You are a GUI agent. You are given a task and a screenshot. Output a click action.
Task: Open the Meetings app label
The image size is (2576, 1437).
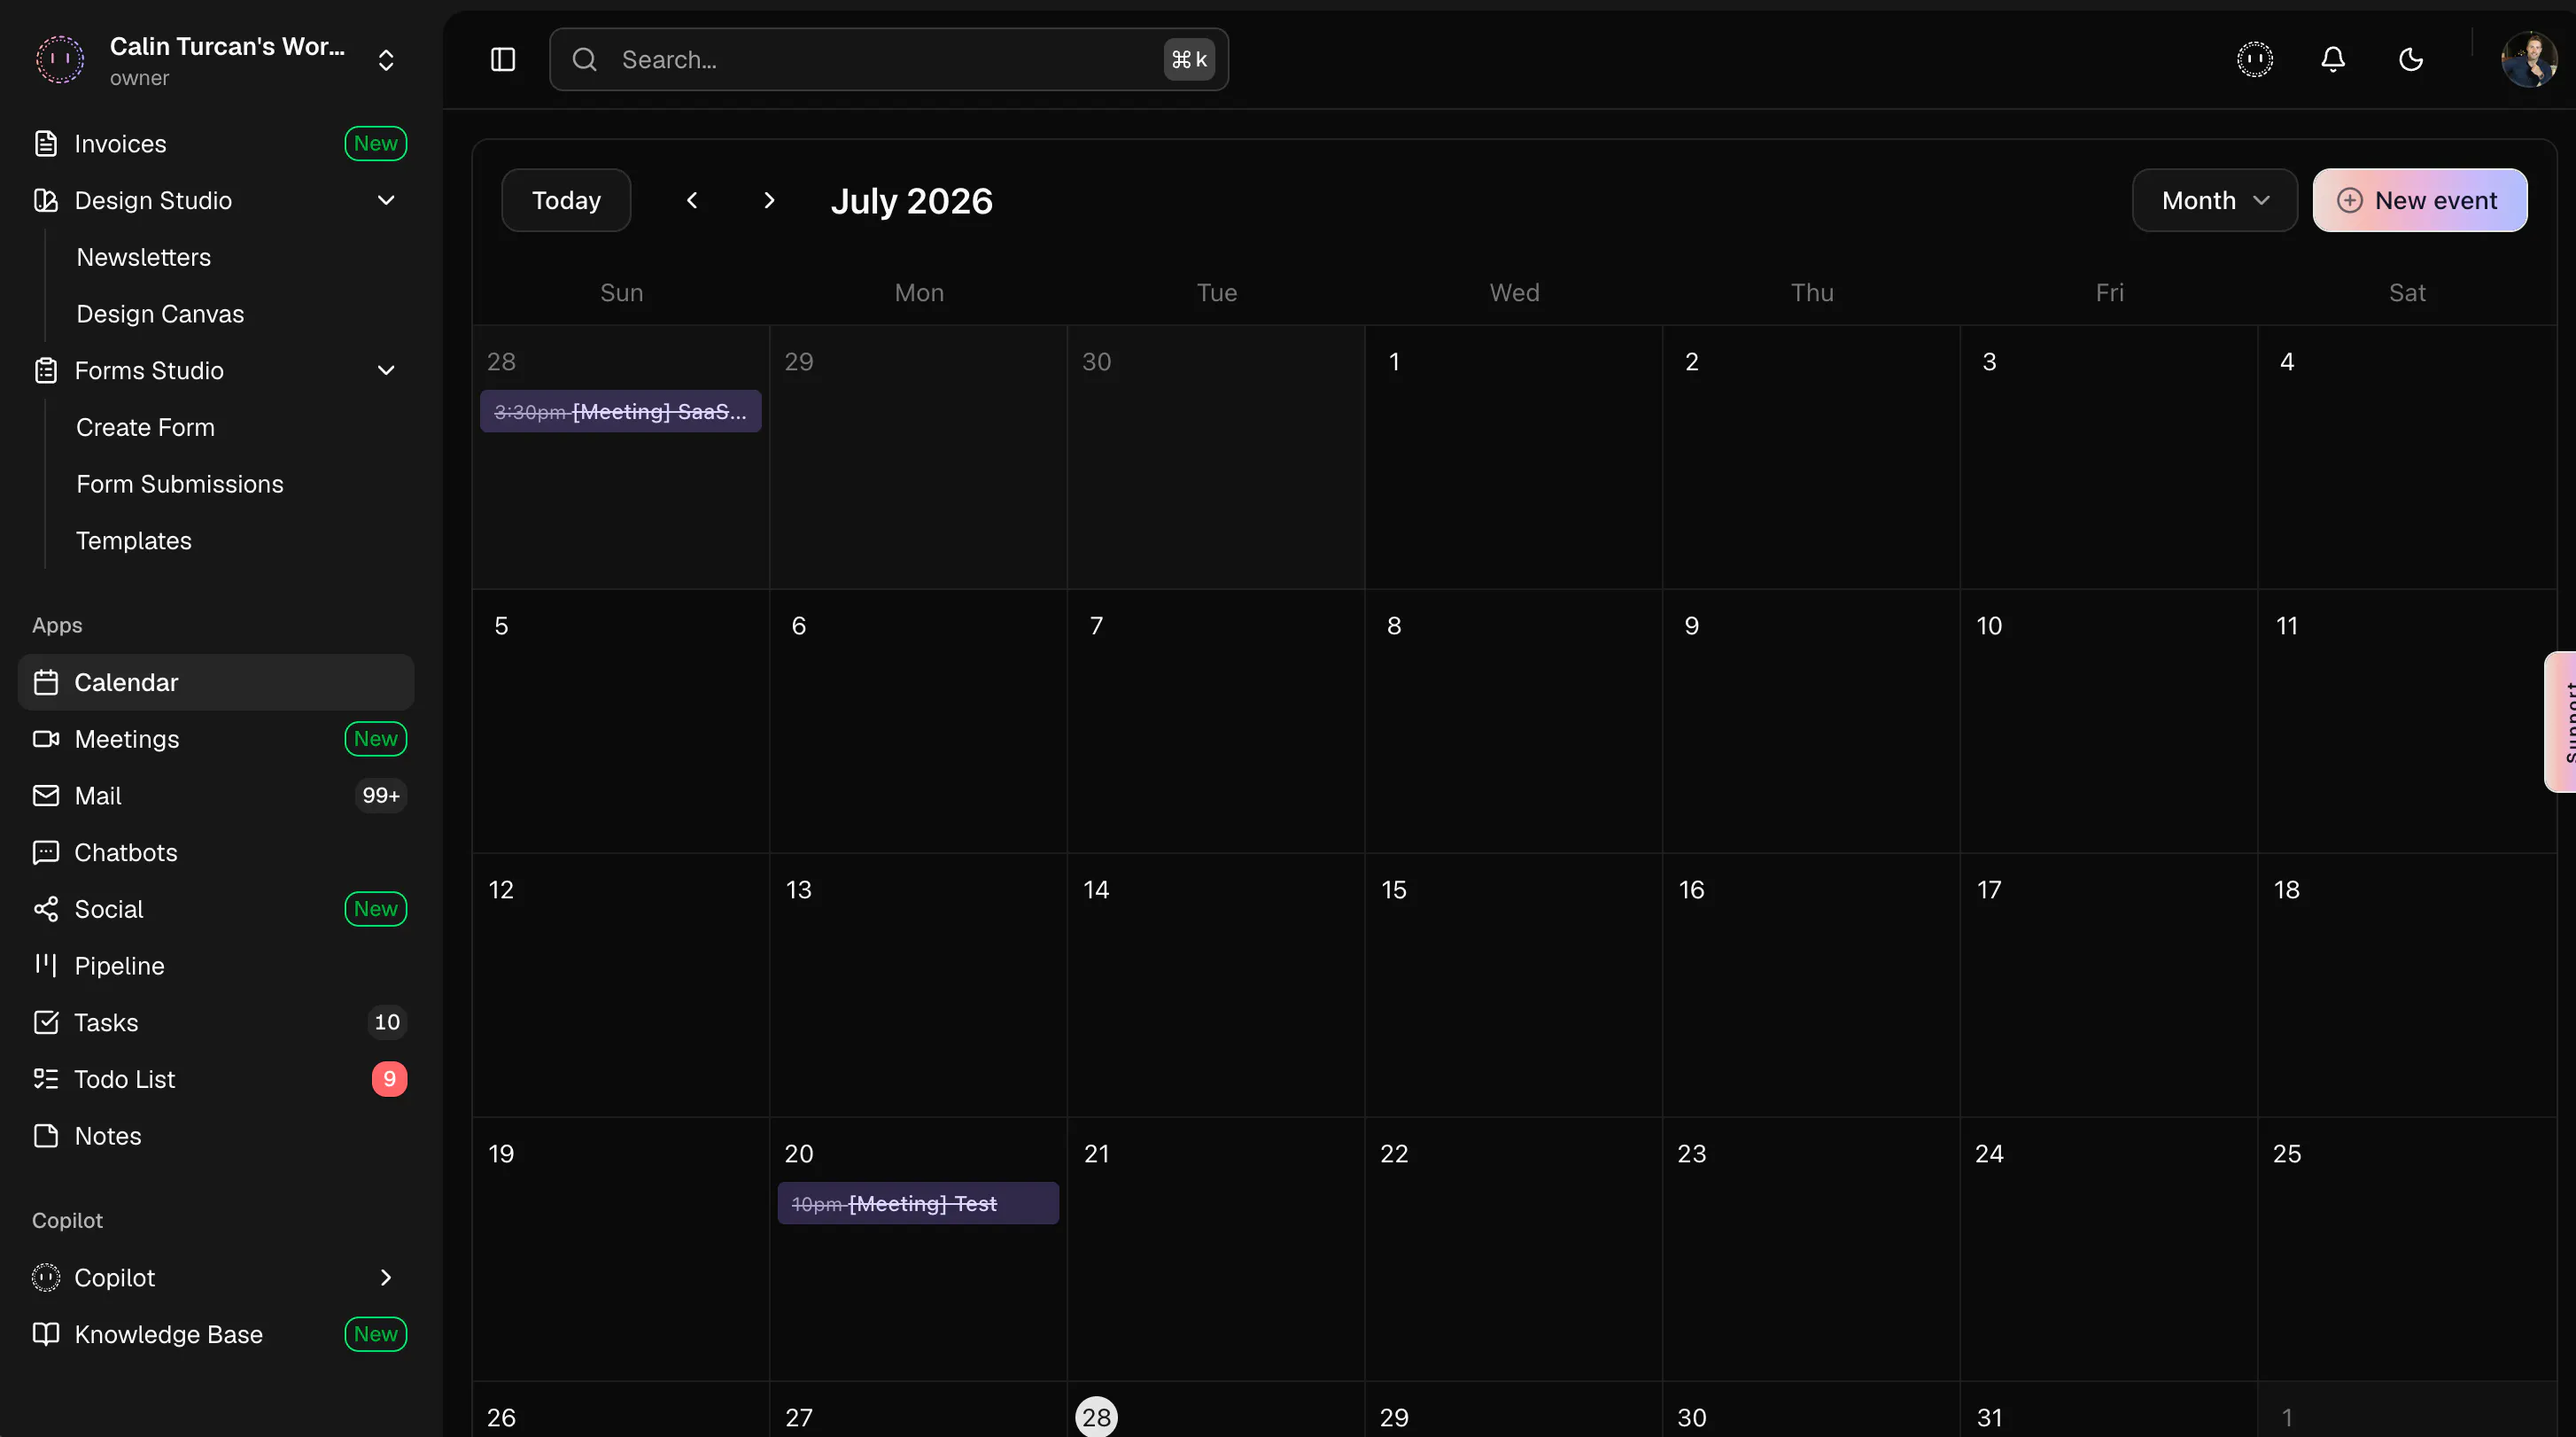click(x=127, y=739)
